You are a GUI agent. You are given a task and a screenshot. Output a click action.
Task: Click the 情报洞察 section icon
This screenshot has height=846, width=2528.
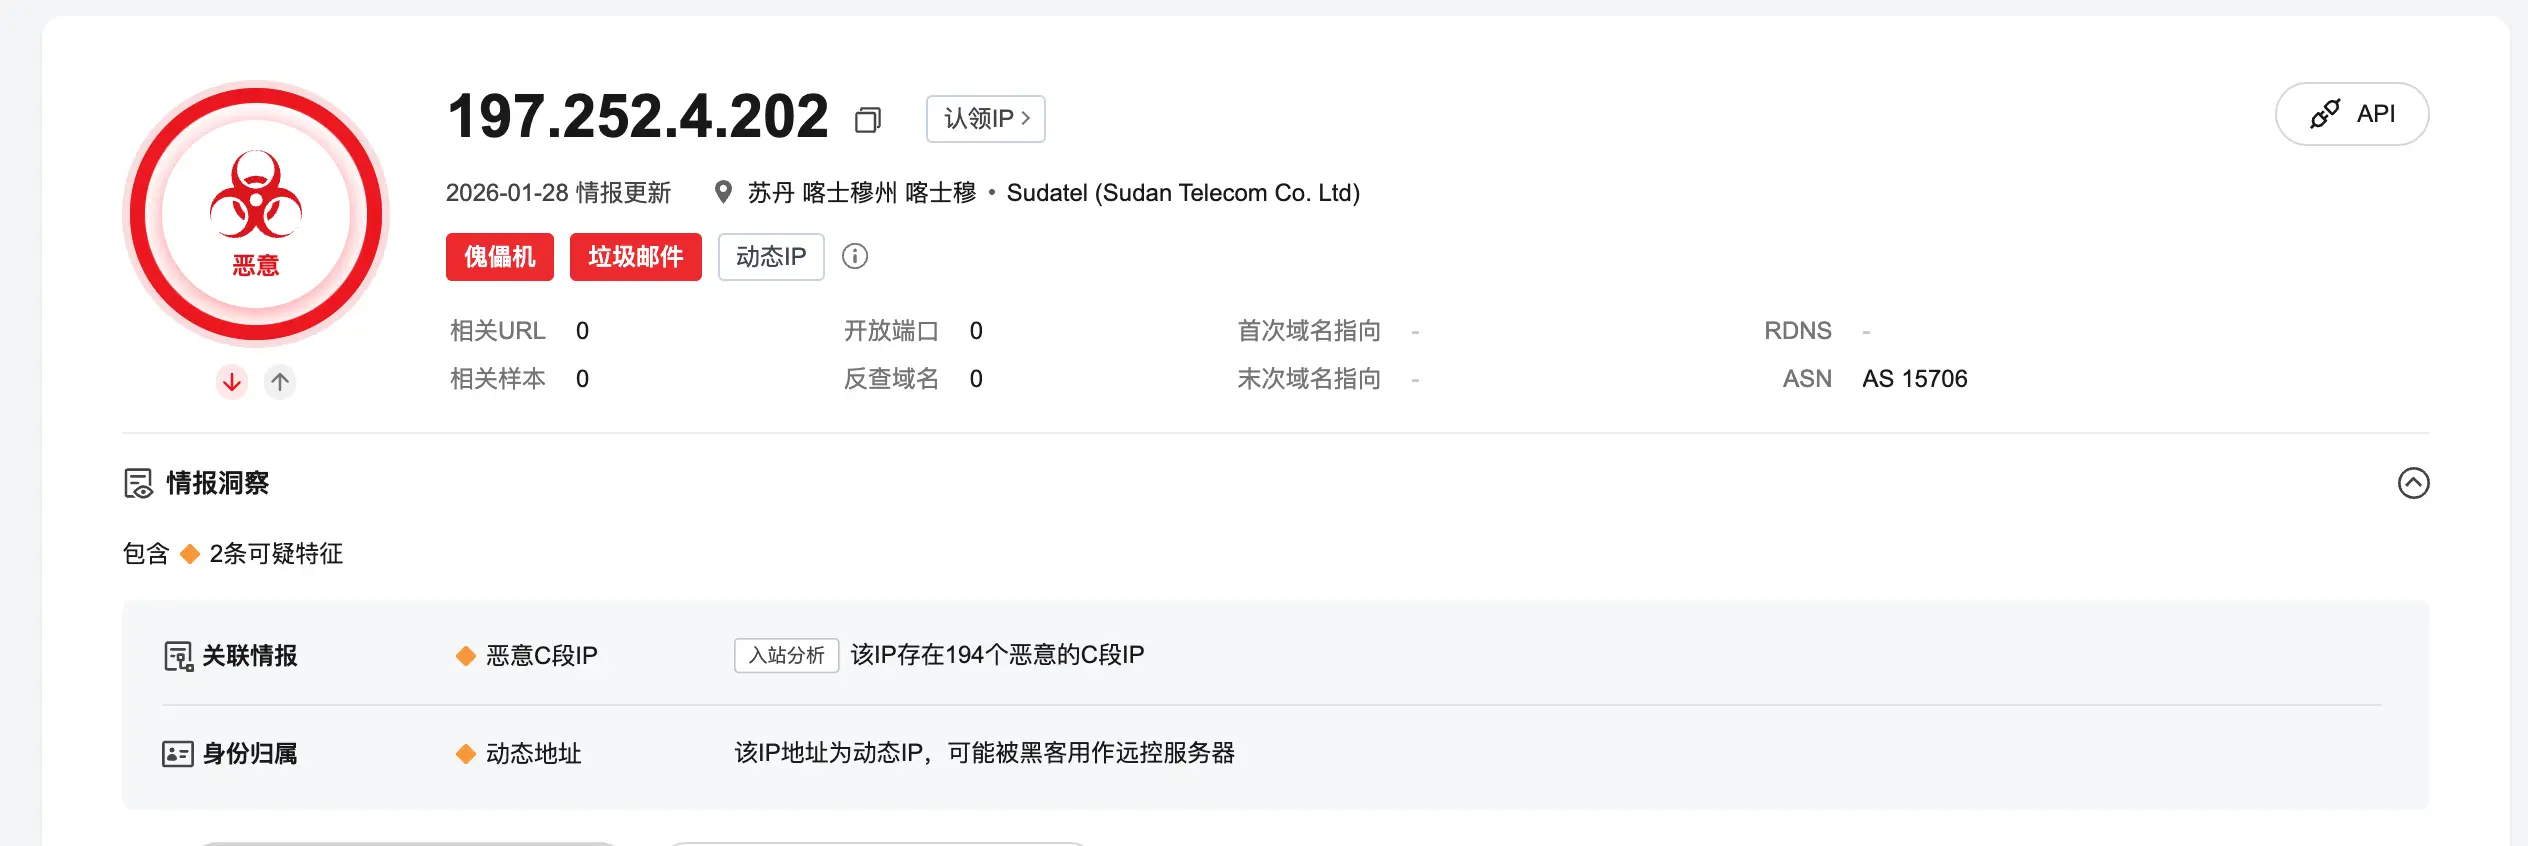(x=138, y=483)
